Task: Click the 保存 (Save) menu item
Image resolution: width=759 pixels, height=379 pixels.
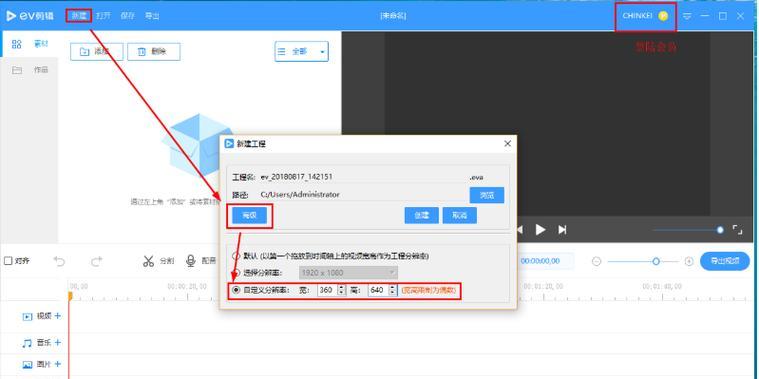Action: [x=128, y=15]
